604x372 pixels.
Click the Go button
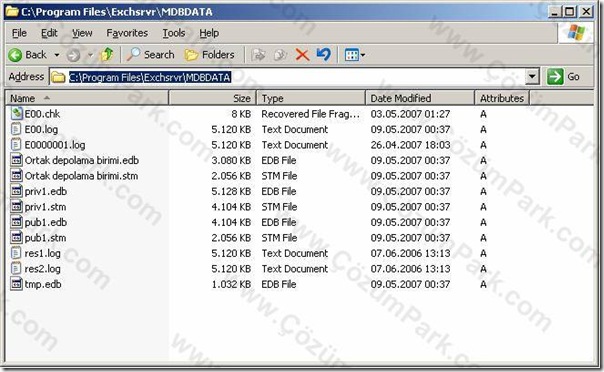[x=563, y=77]
